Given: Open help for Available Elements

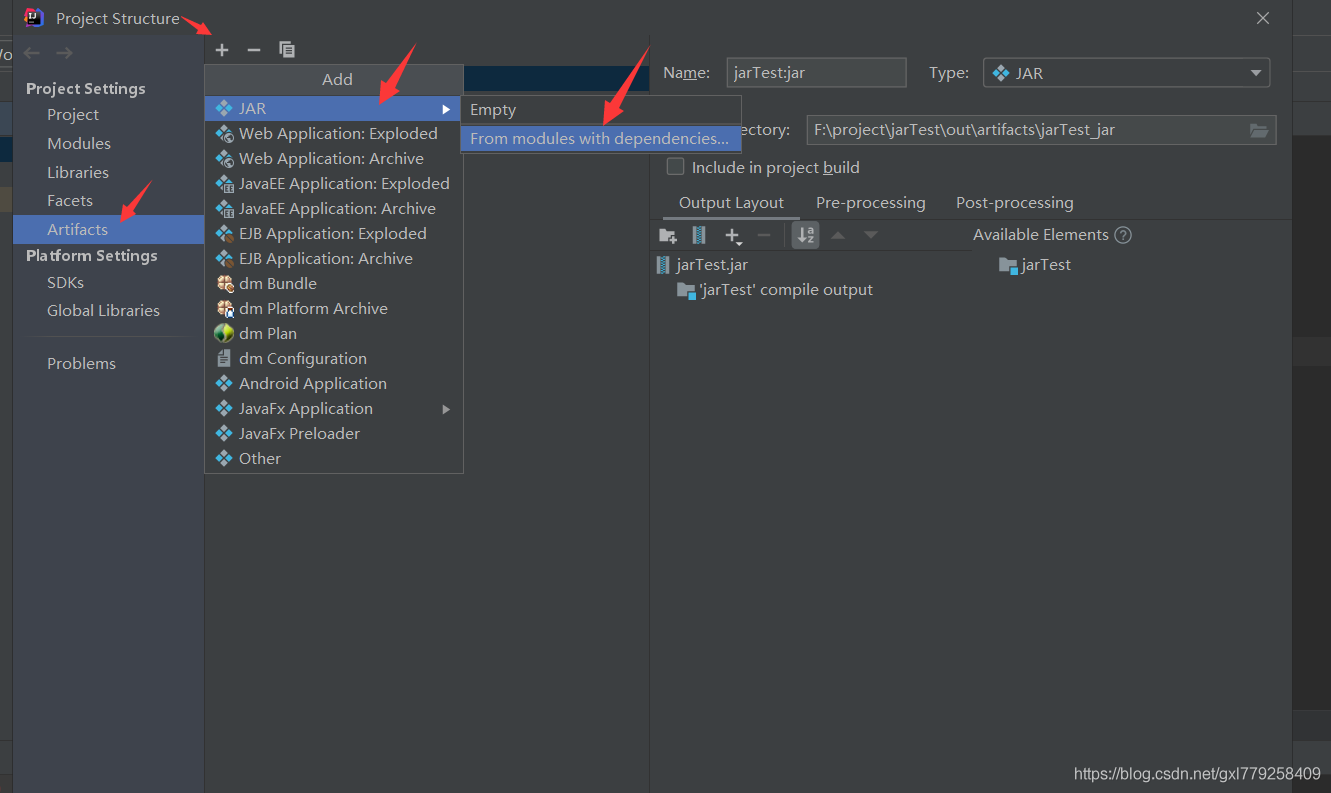Looking at the screenshot, I should (x=1123, y=235).
